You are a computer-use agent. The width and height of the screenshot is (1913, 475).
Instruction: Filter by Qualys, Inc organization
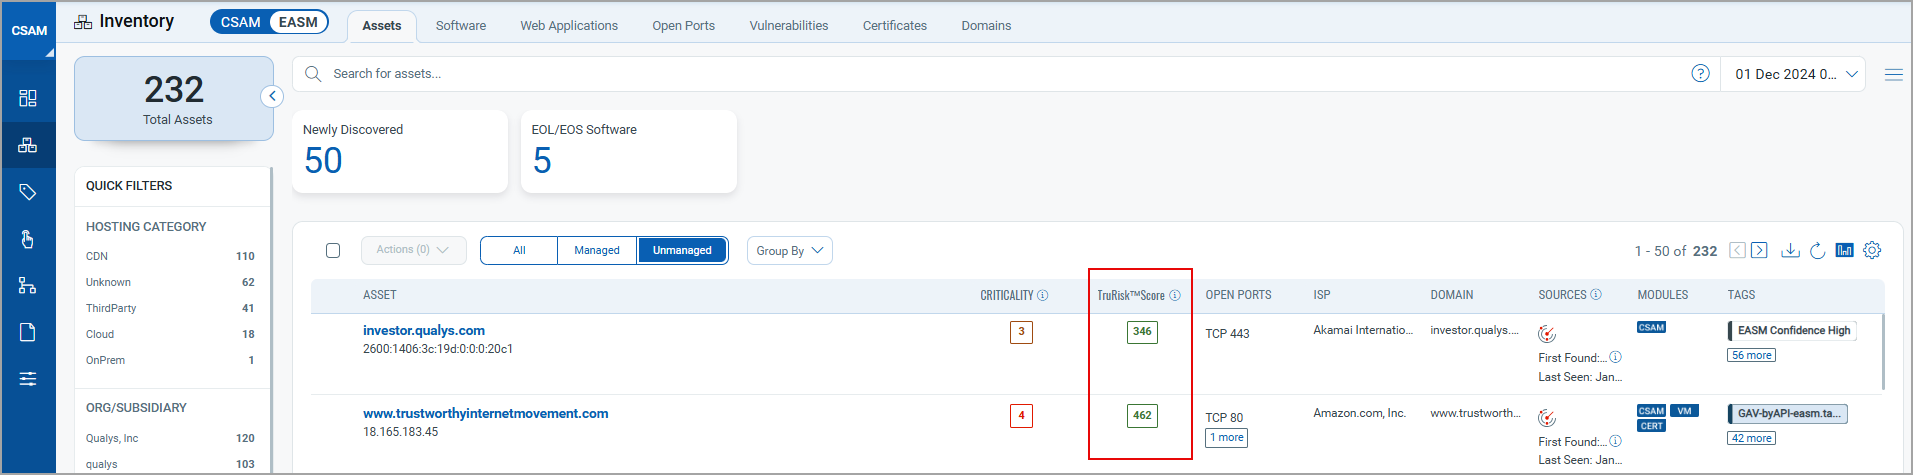coord(170,438)
